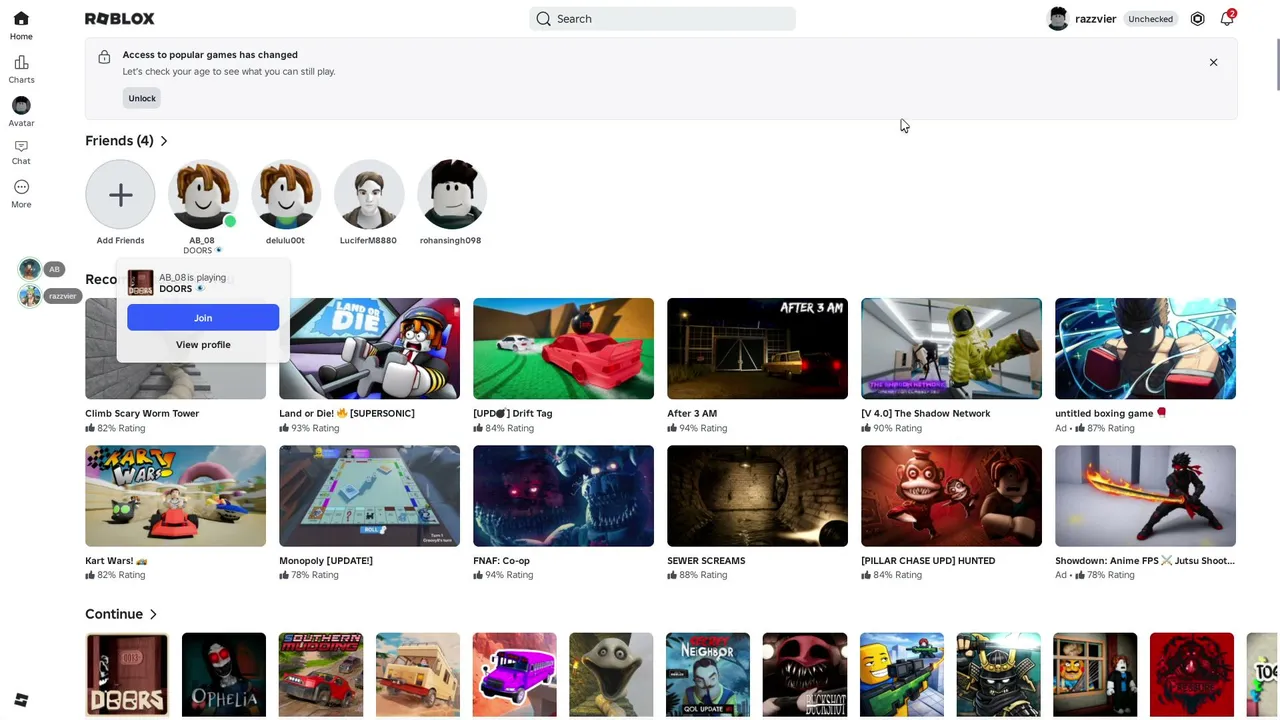This screenshot has width=1280, height=720.
Task: Open SEWER SCREAMS game thumbnail
Action: [757, 496]
